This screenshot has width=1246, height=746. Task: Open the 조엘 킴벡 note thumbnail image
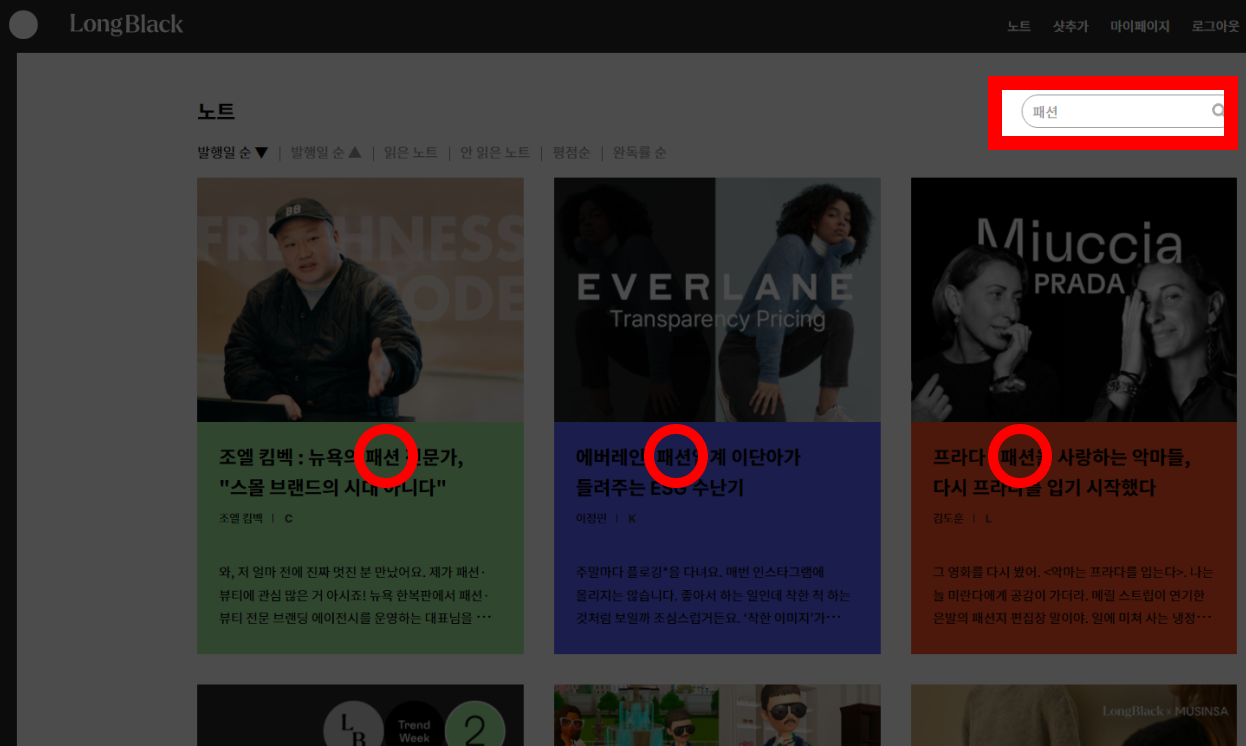point(360,300)
